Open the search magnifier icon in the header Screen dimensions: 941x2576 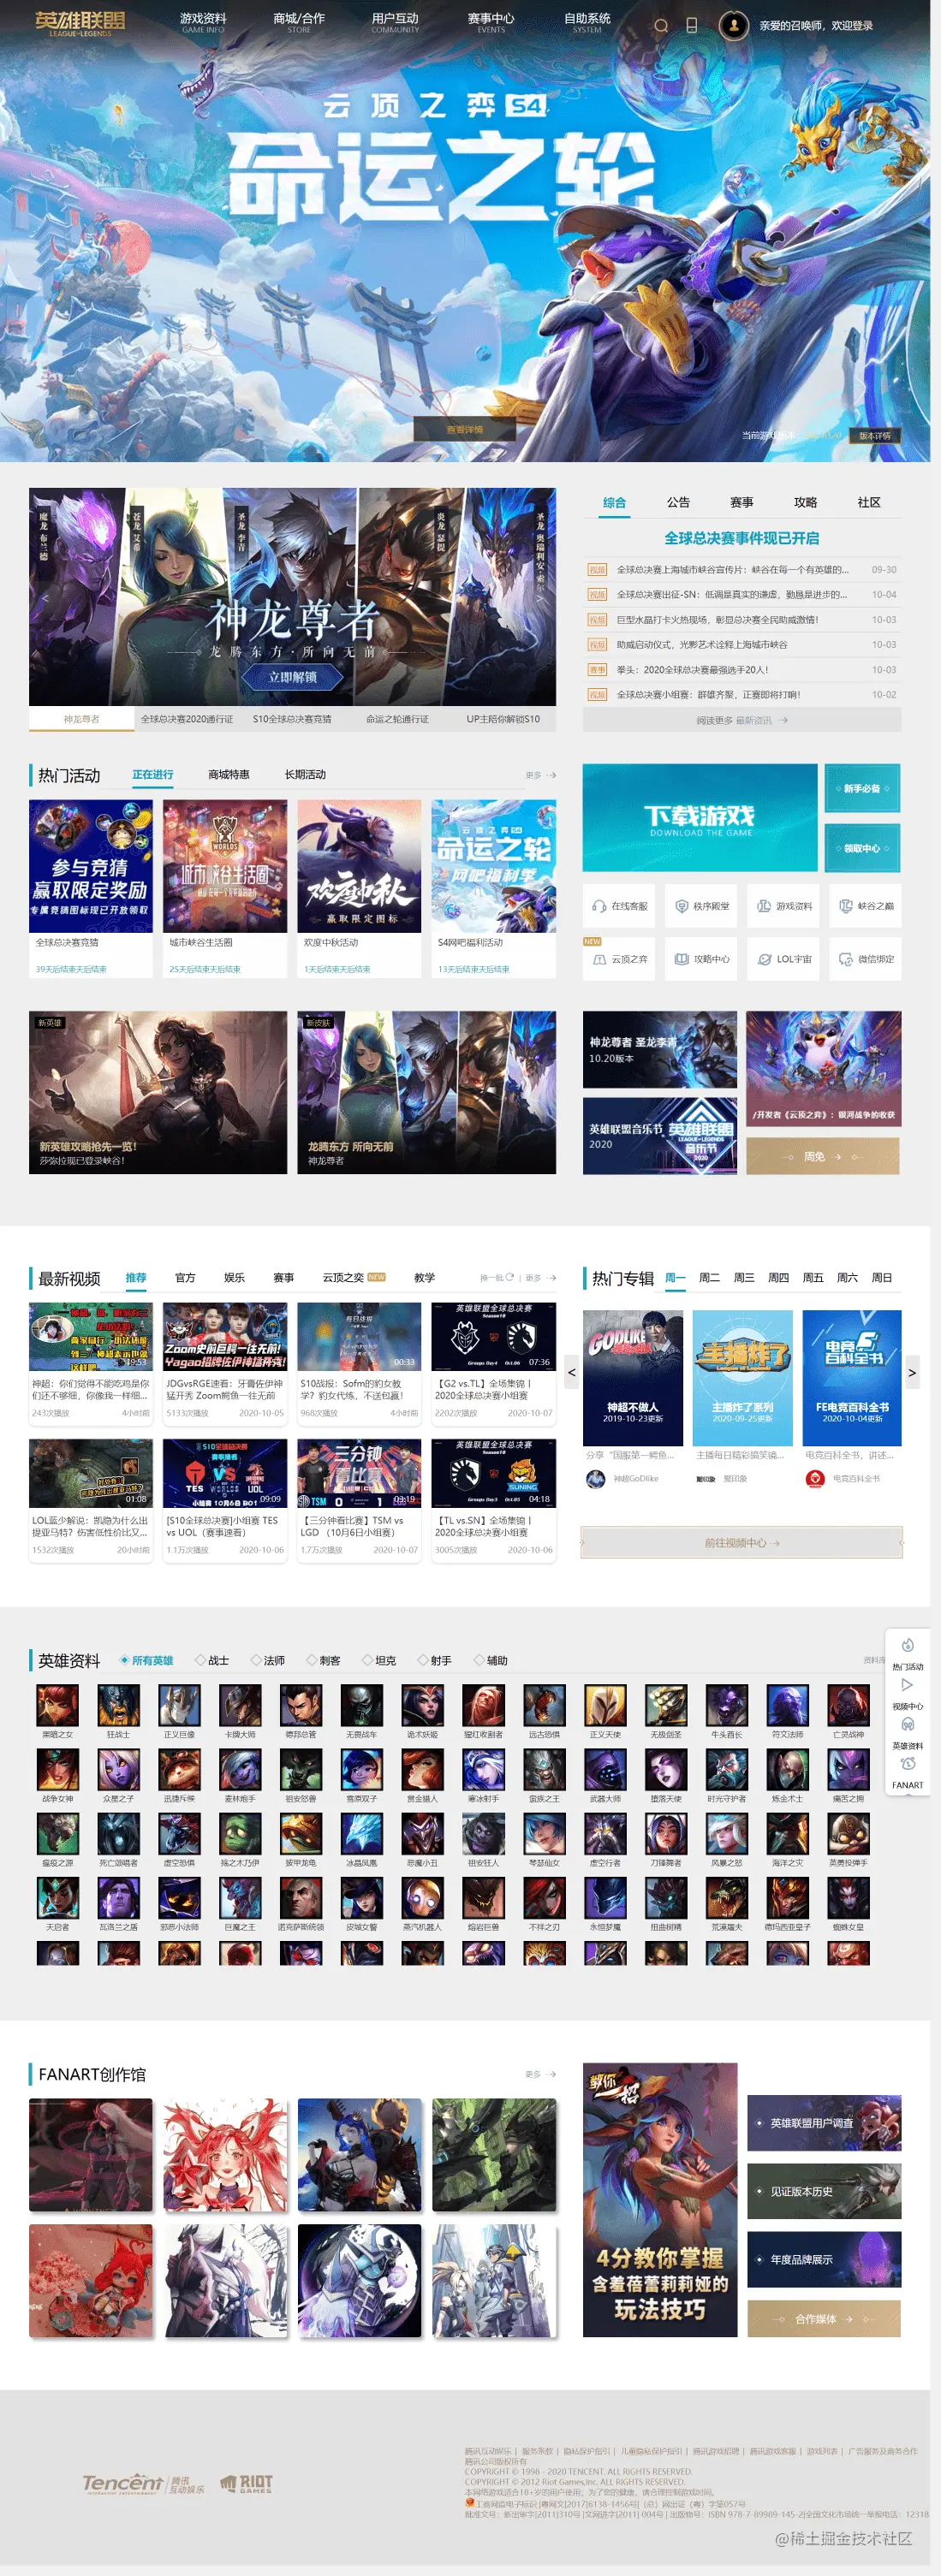click(660, 26)
